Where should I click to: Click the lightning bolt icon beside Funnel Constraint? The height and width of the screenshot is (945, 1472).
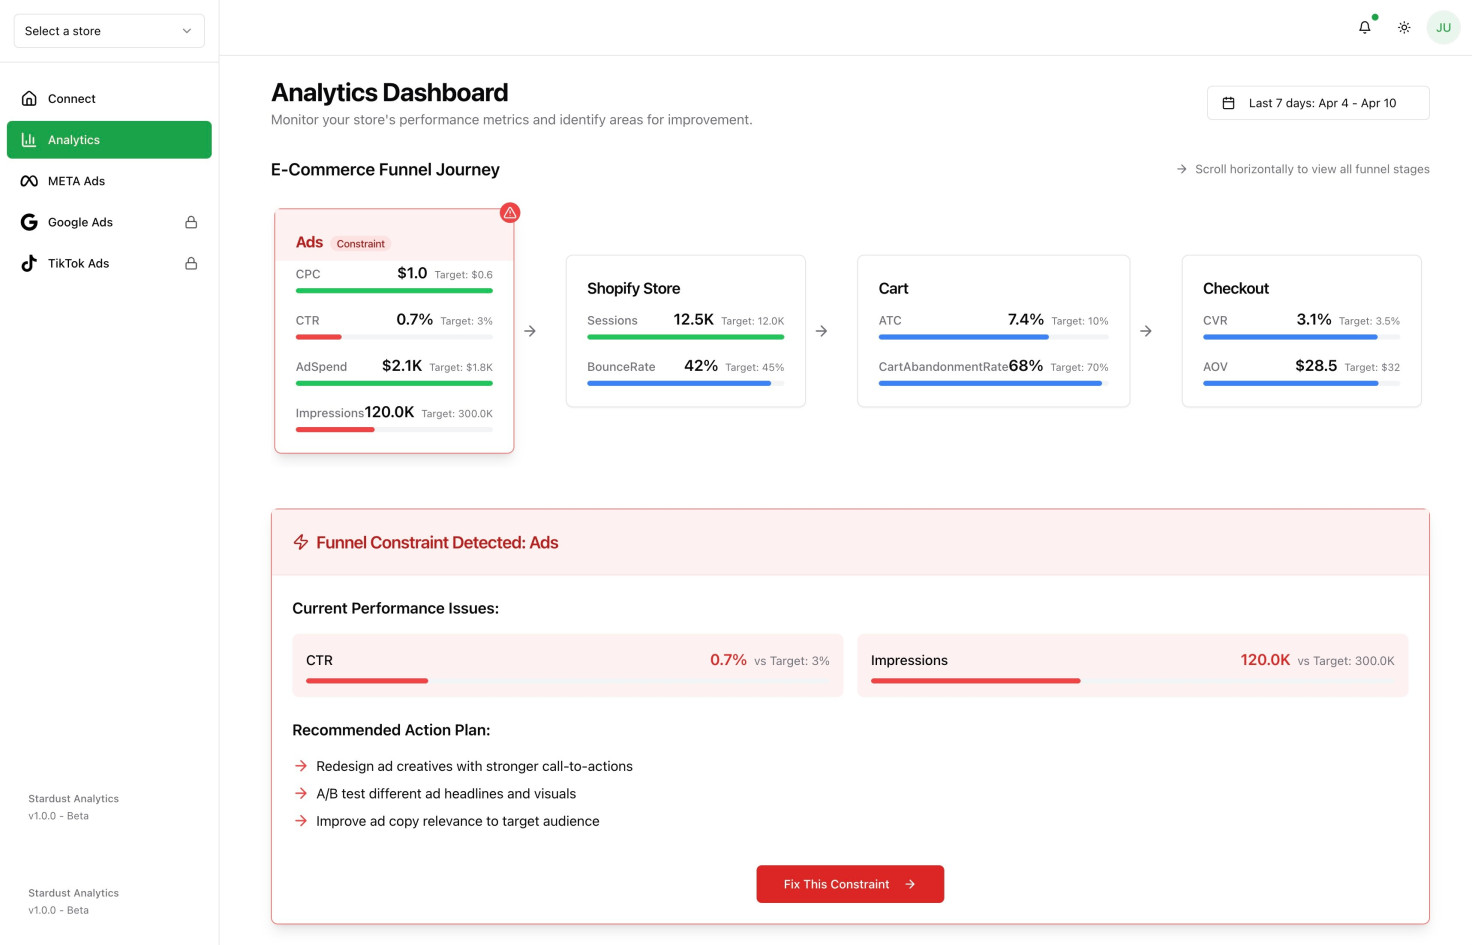coord(300,542)
